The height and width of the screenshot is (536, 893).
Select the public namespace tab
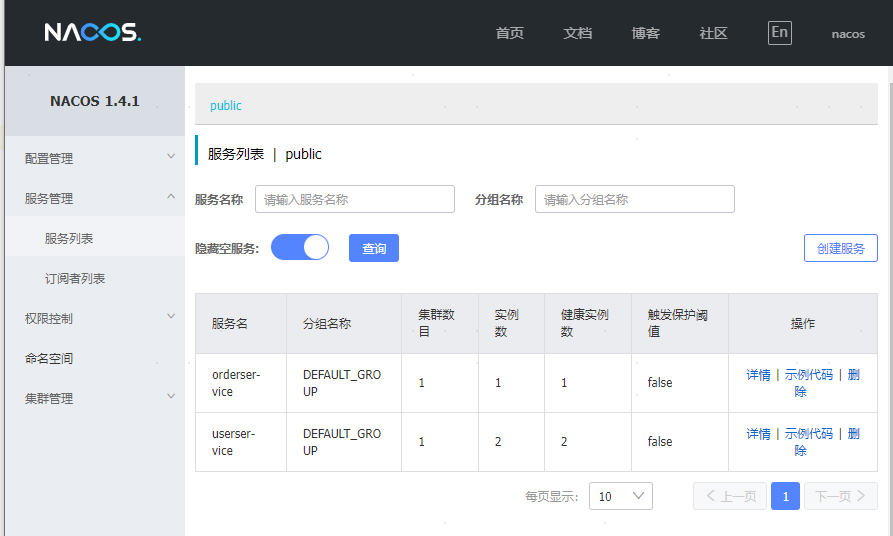click(x=226, y=105)
